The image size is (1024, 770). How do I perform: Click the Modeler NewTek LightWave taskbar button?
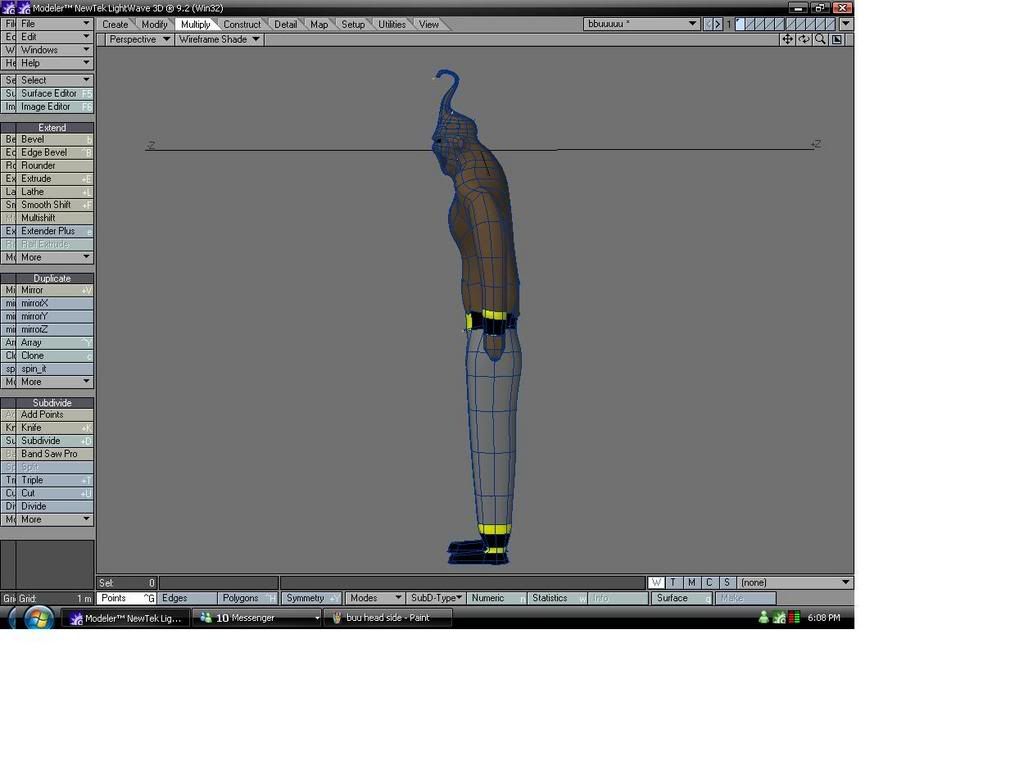(x=126, y=618)
